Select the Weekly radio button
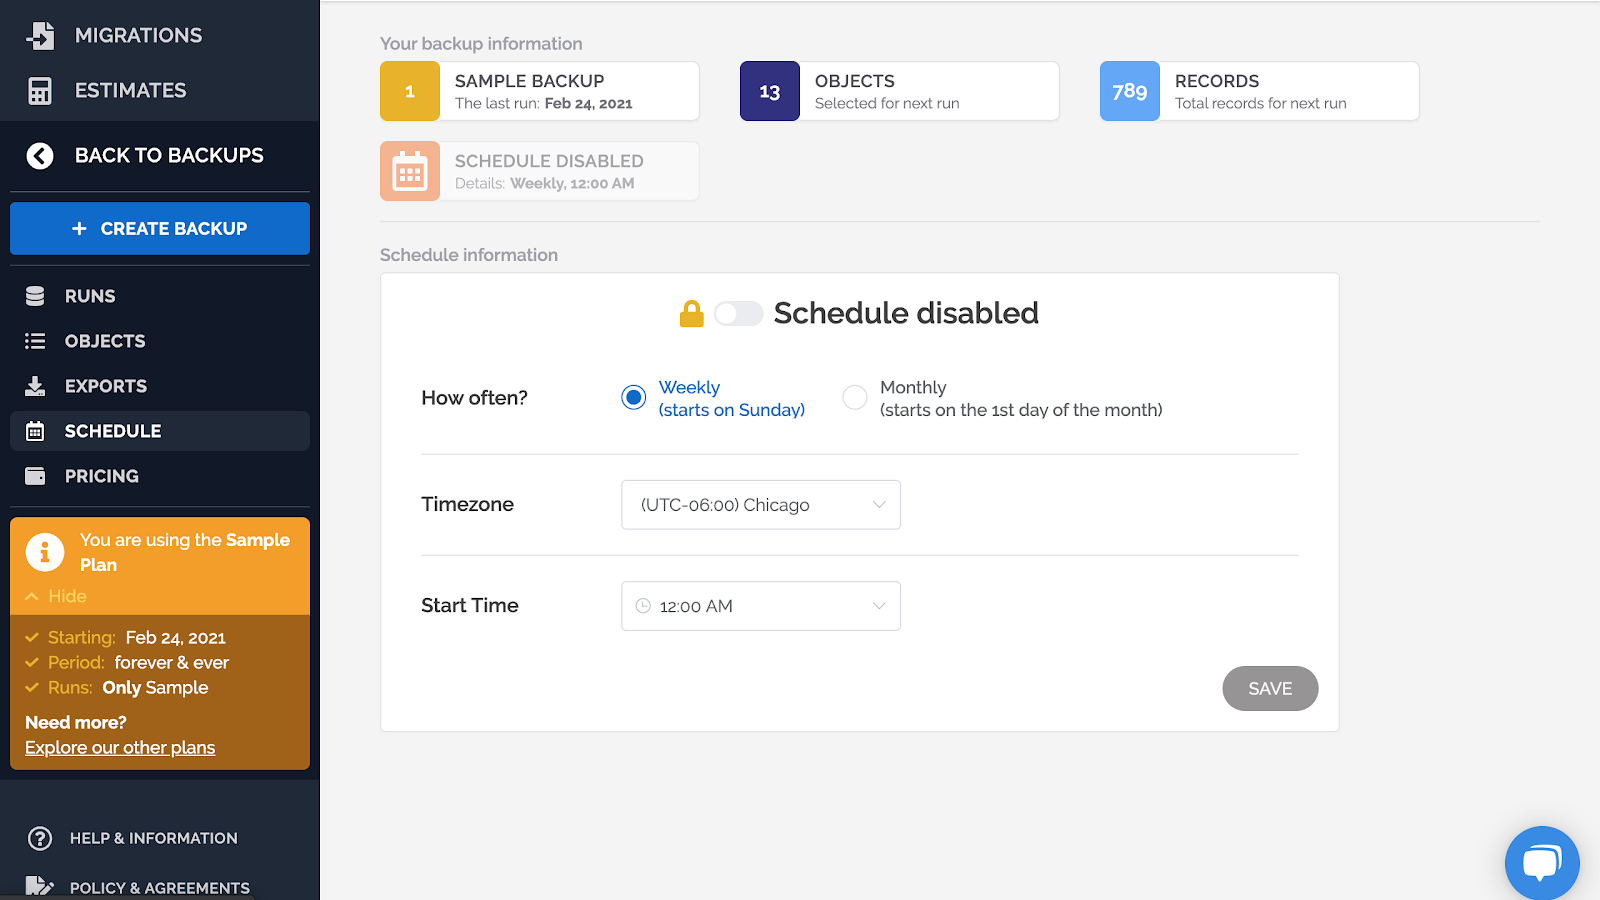1600x900 pixels. click(634, 398)
